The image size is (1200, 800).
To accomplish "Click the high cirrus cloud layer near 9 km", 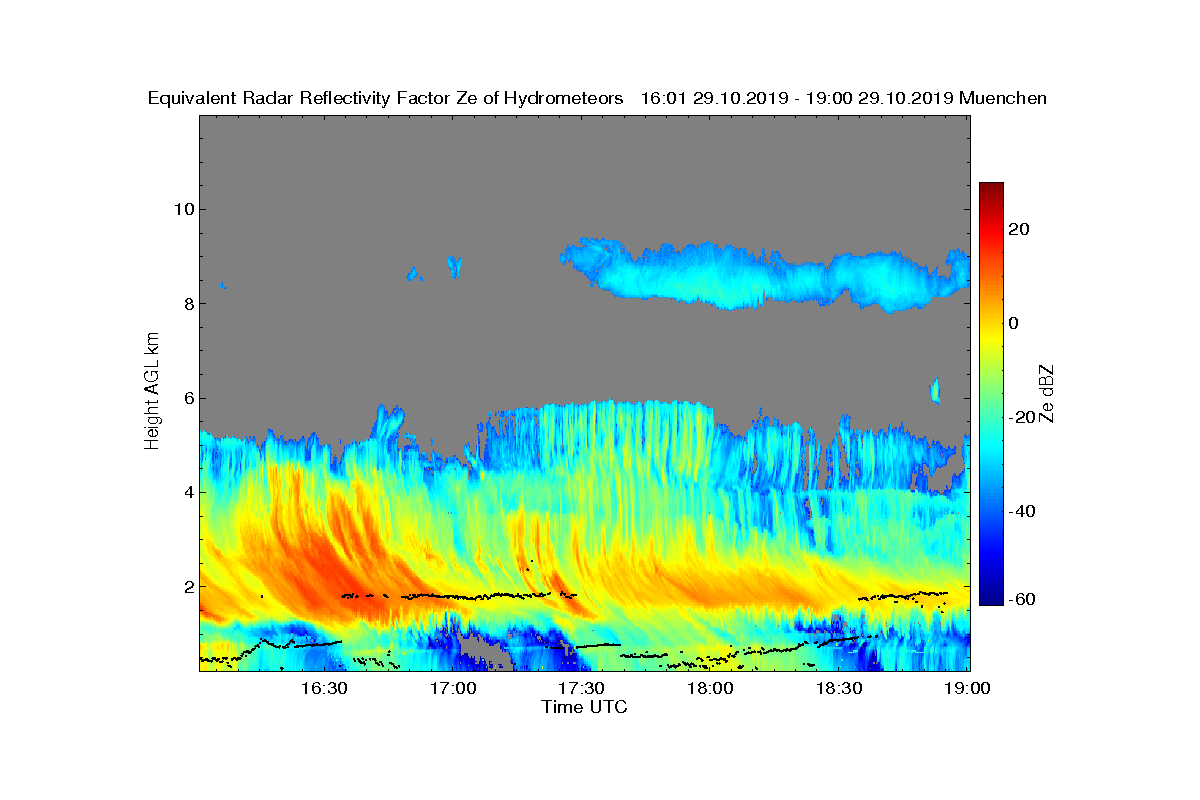I will coord(765,273).
